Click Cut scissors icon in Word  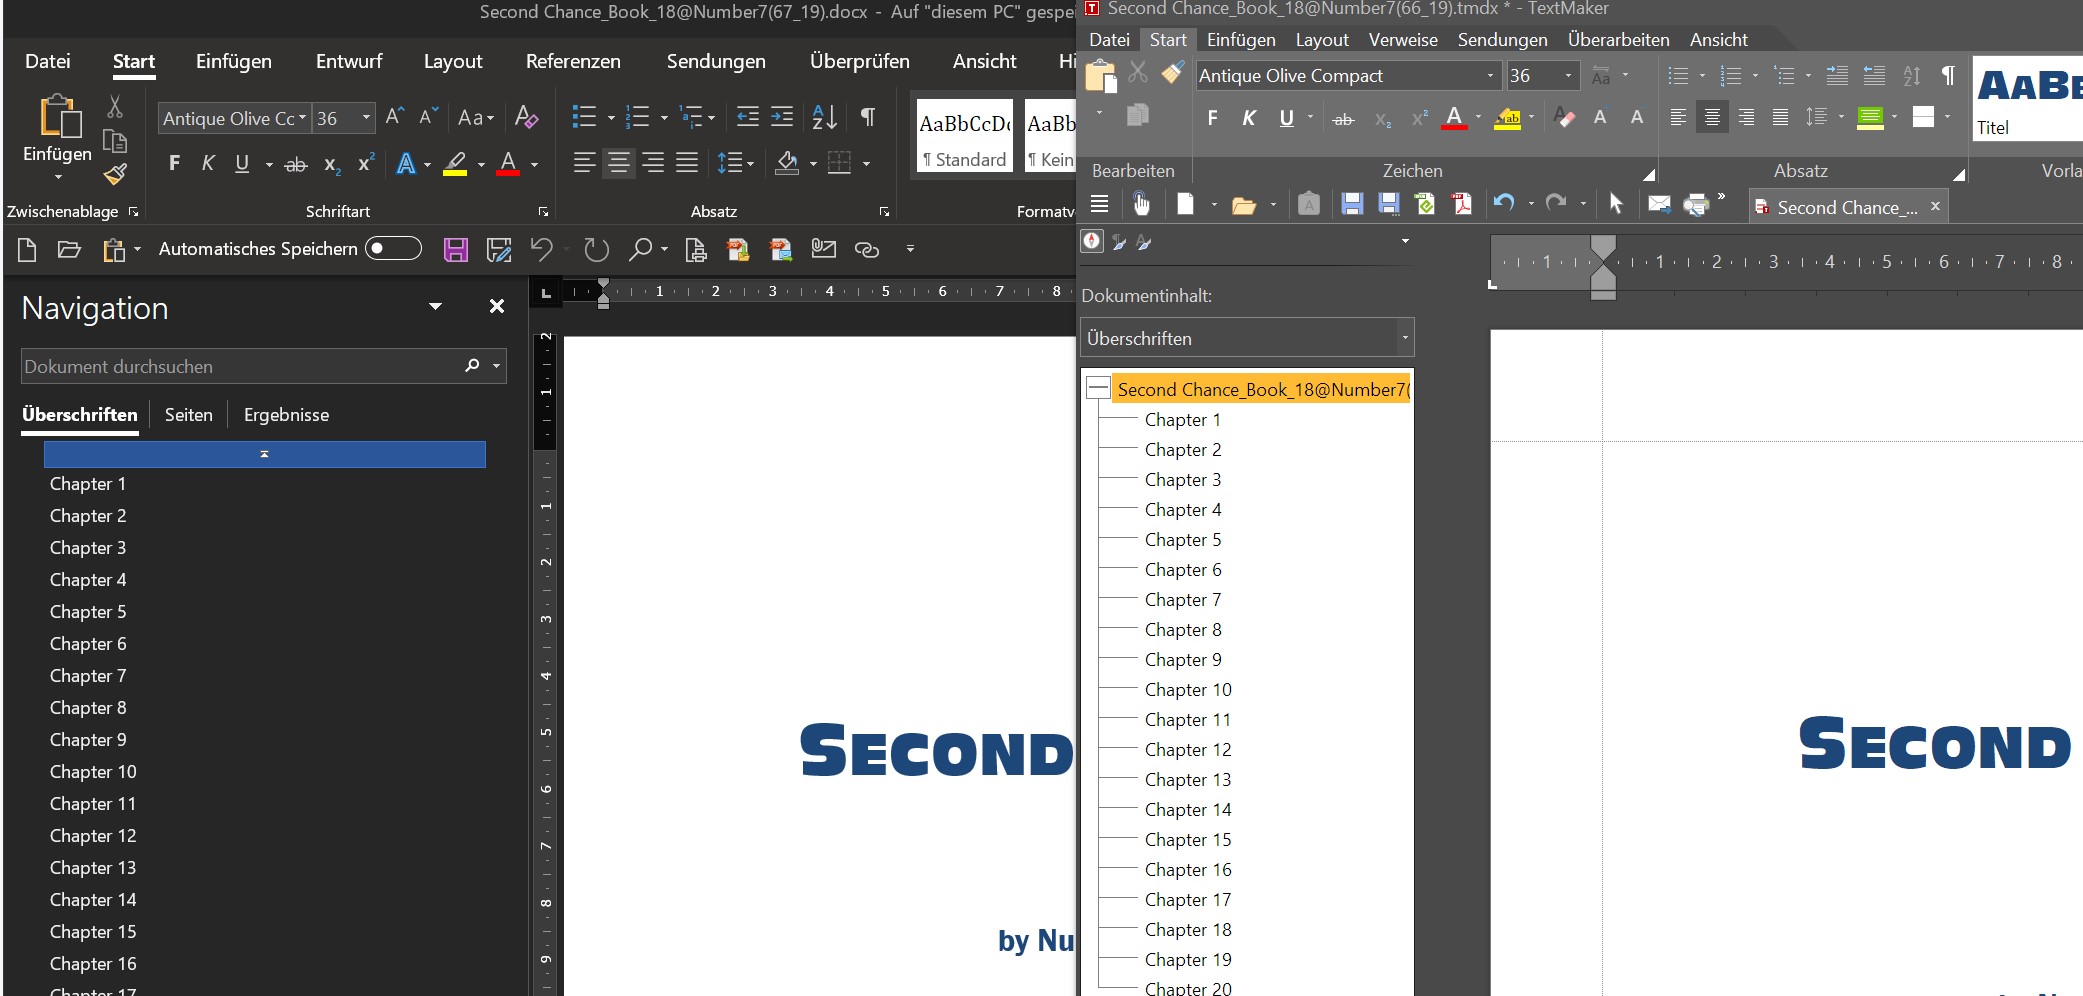tap(115, 106)
